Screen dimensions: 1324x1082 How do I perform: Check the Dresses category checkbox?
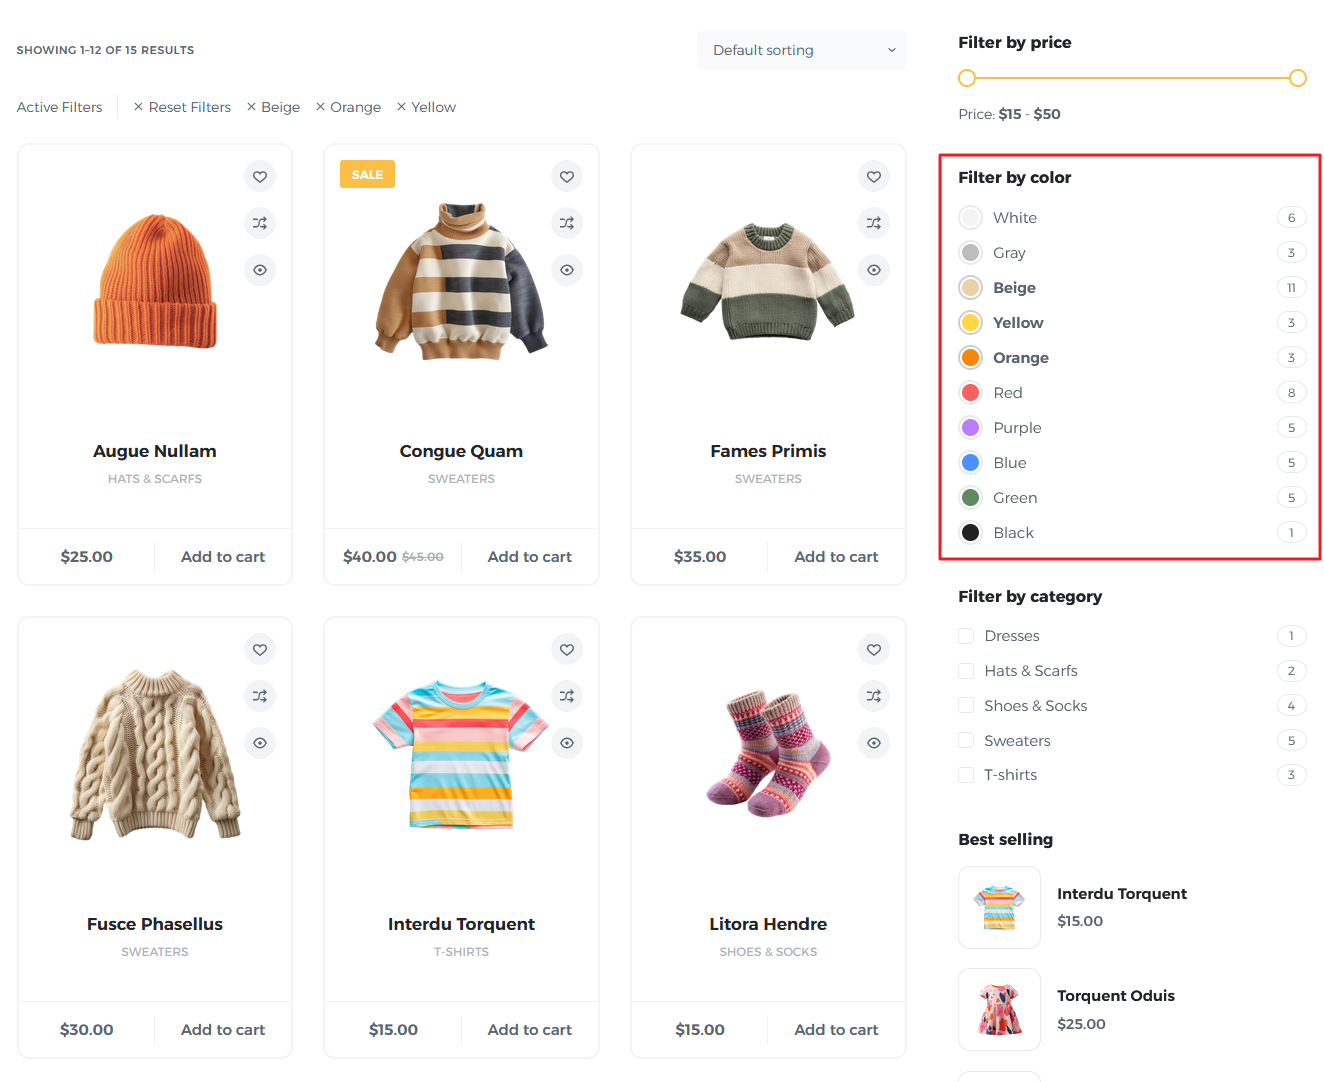coord(966,635)
